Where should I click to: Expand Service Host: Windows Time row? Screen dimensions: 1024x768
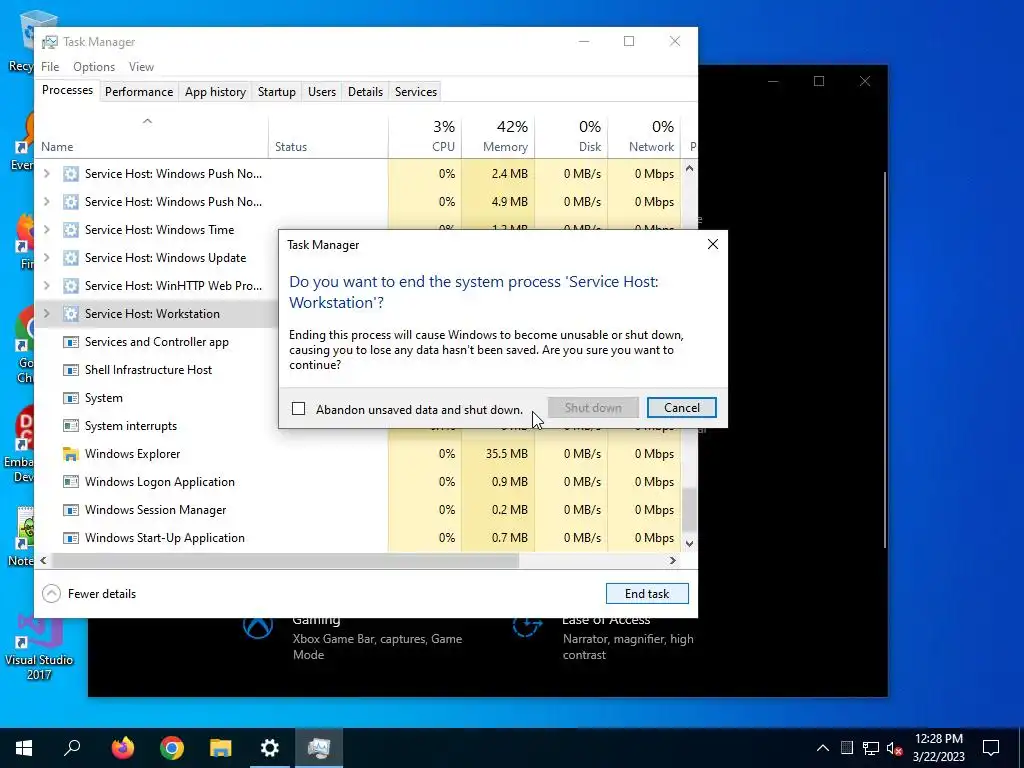click(46, 229)
